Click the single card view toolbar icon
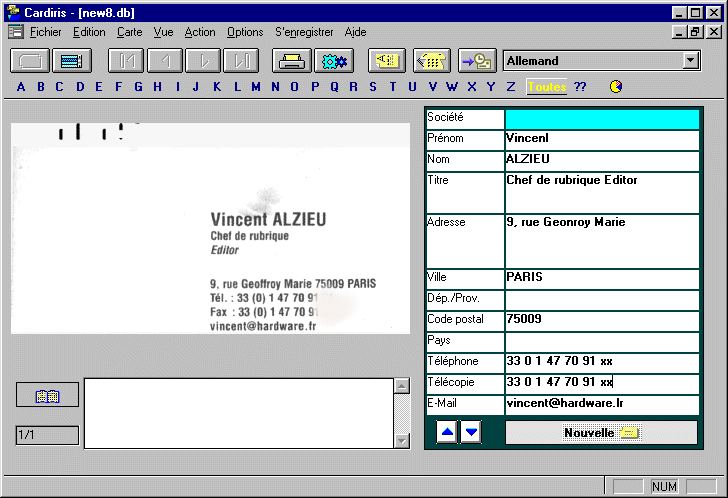The height and width of the screenshot is (498, 728). (30, 61)
